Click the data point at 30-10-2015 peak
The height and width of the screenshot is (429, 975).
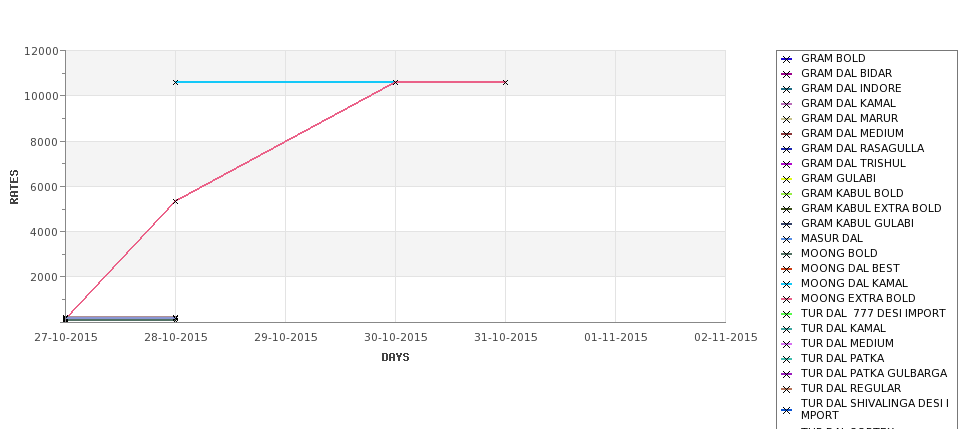coord(395,82)
